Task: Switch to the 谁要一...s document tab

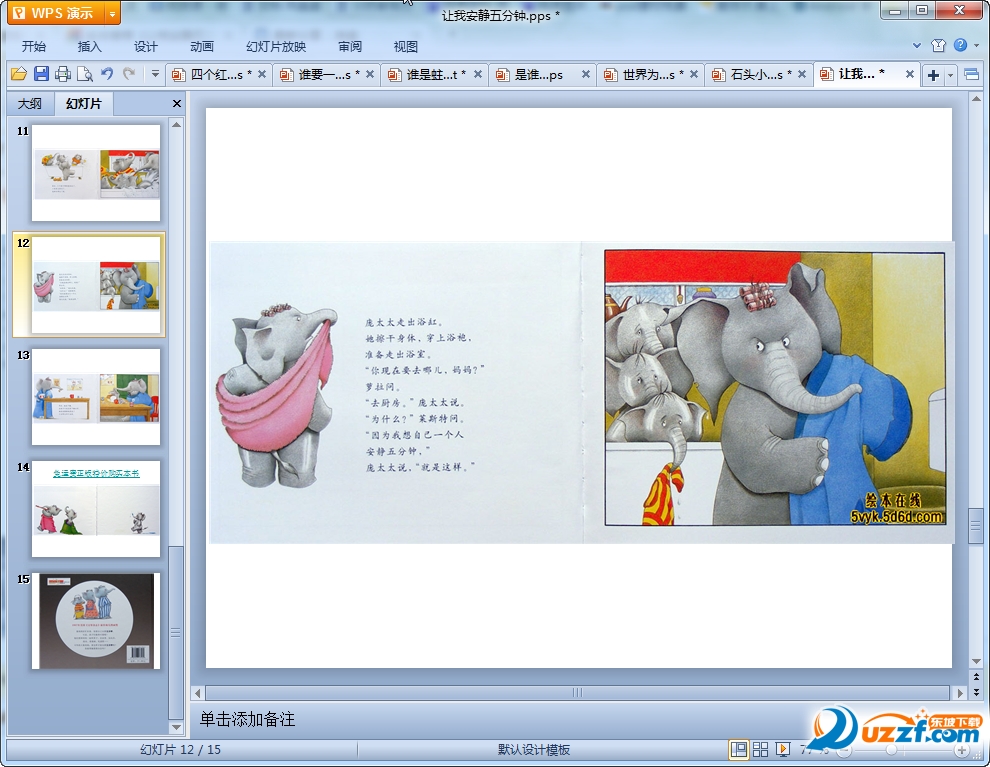Action: (319, 74)
